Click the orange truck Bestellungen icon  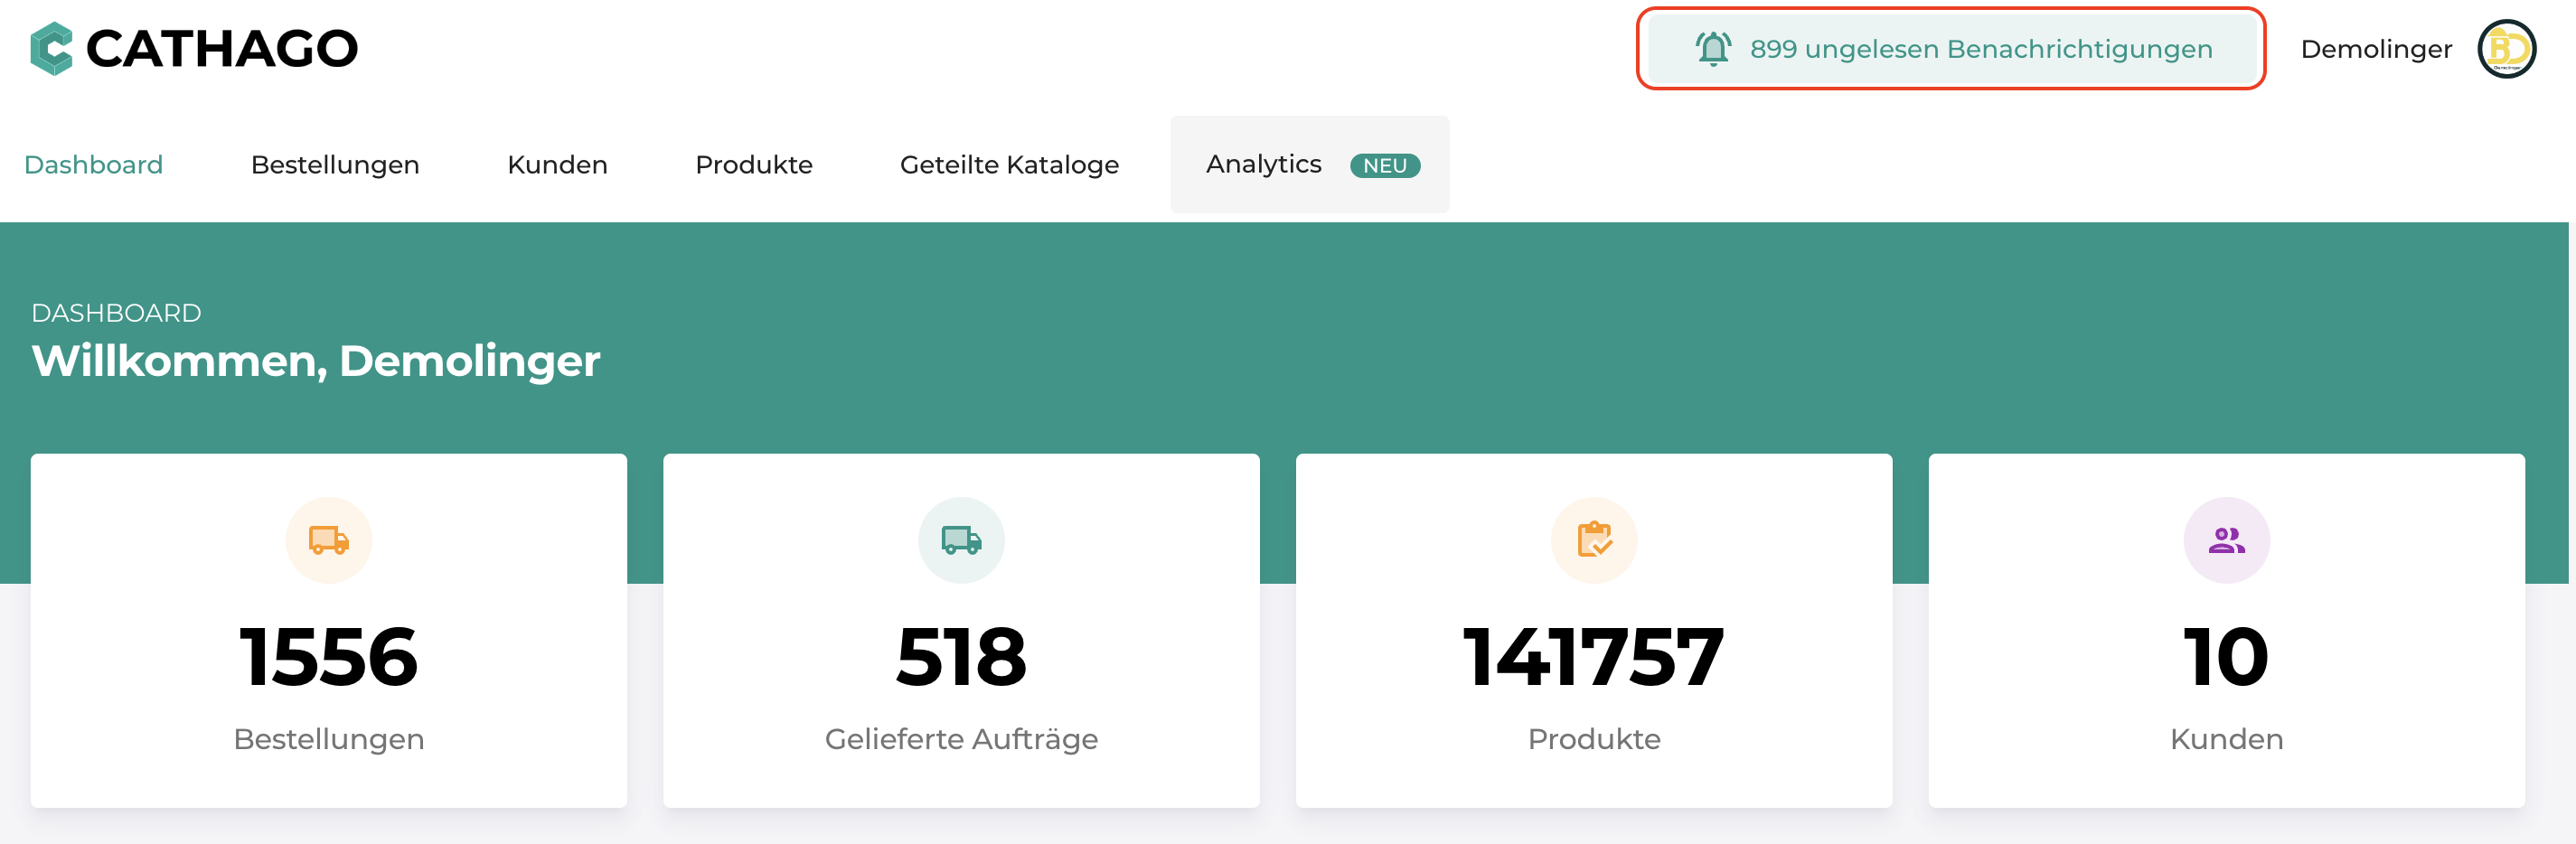click(x=329, y=540)
